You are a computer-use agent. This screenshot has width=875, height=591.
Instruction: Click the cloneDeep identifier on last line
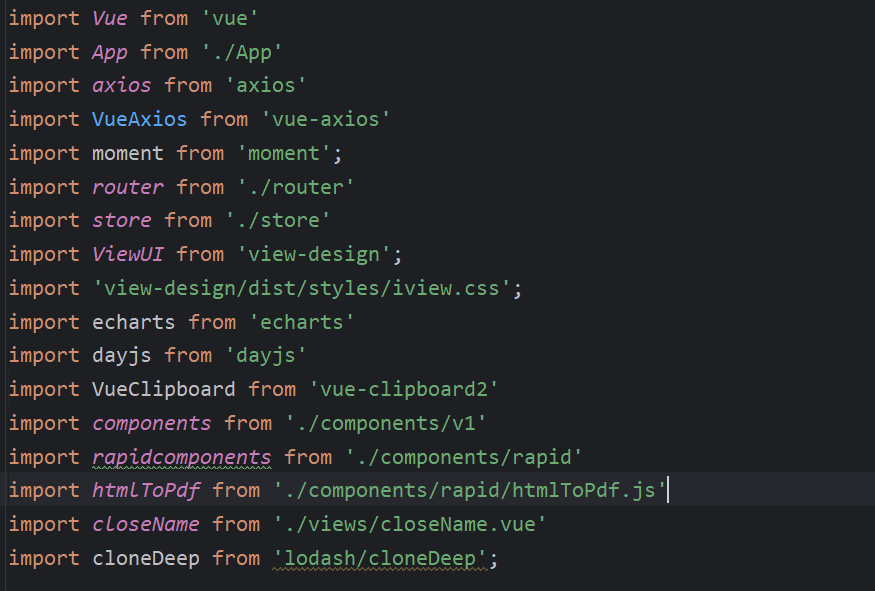(146, 559)
